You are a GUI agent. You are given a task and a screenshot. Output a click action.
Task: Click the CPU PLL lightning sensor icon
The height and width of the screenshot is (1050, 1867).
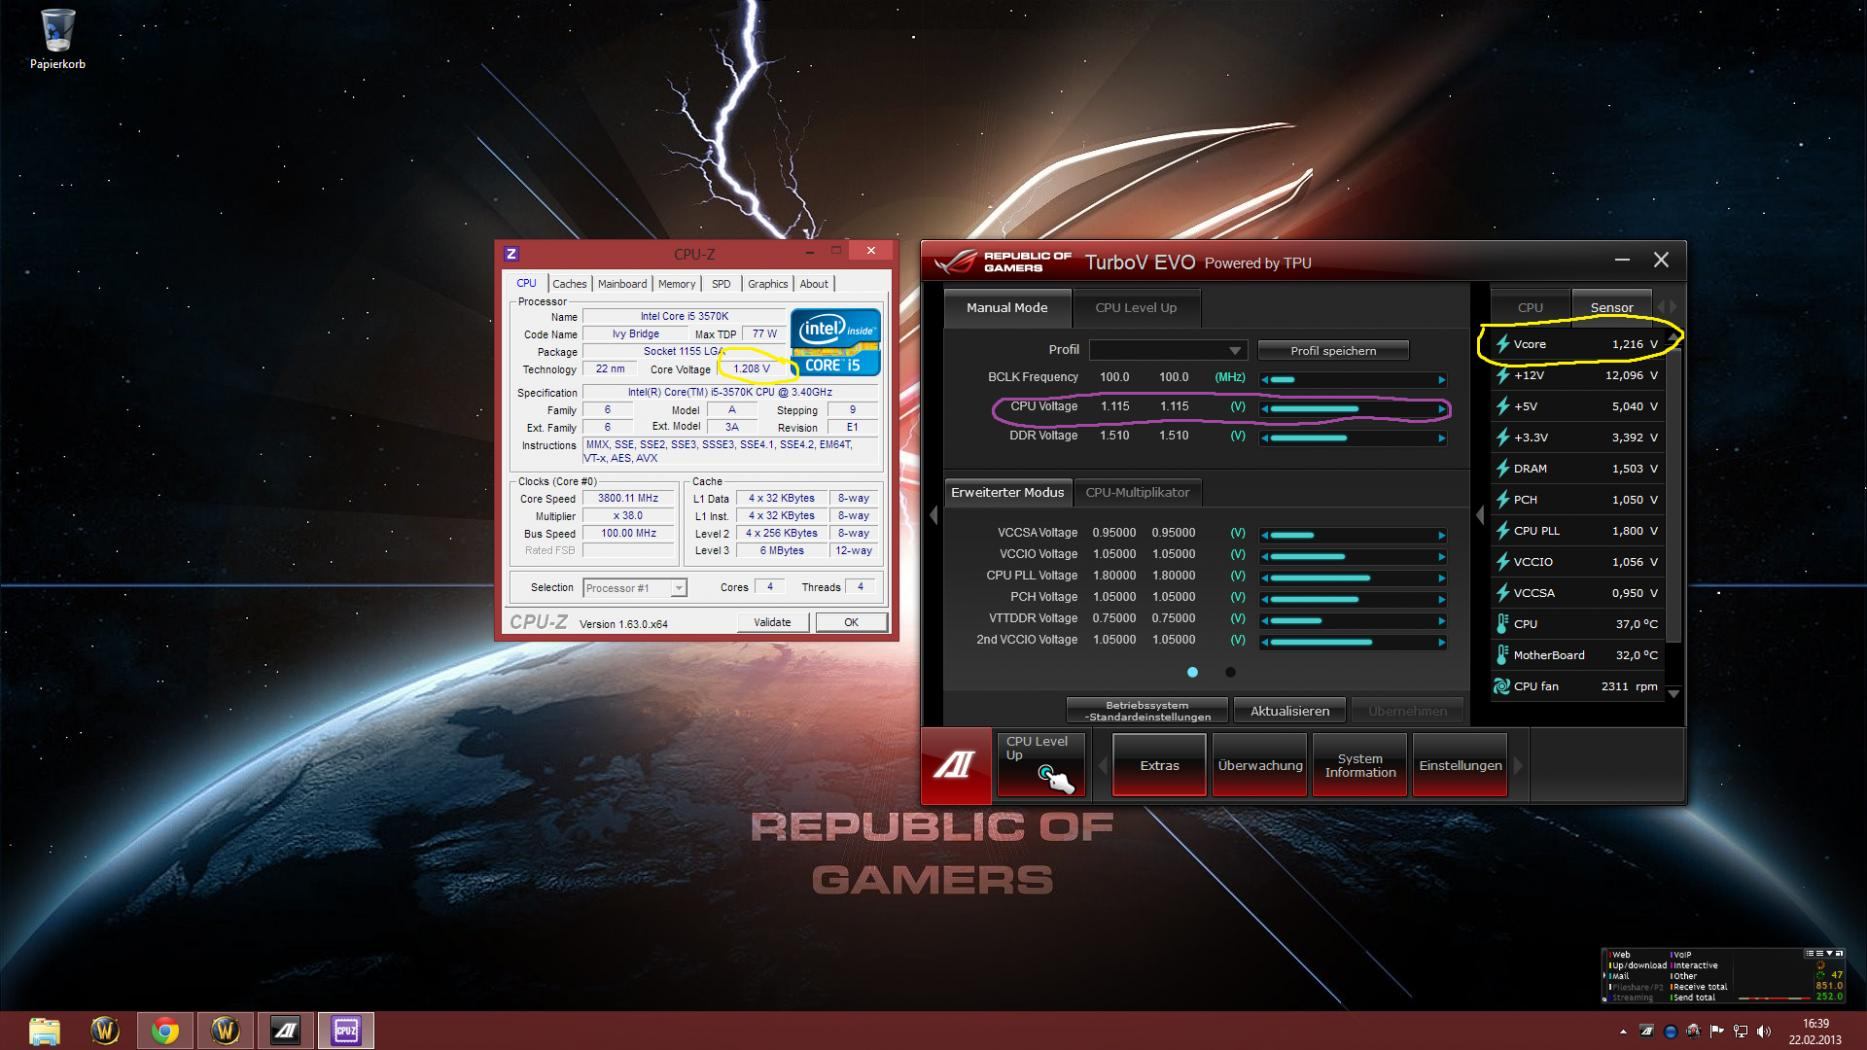click(1502, 531)
